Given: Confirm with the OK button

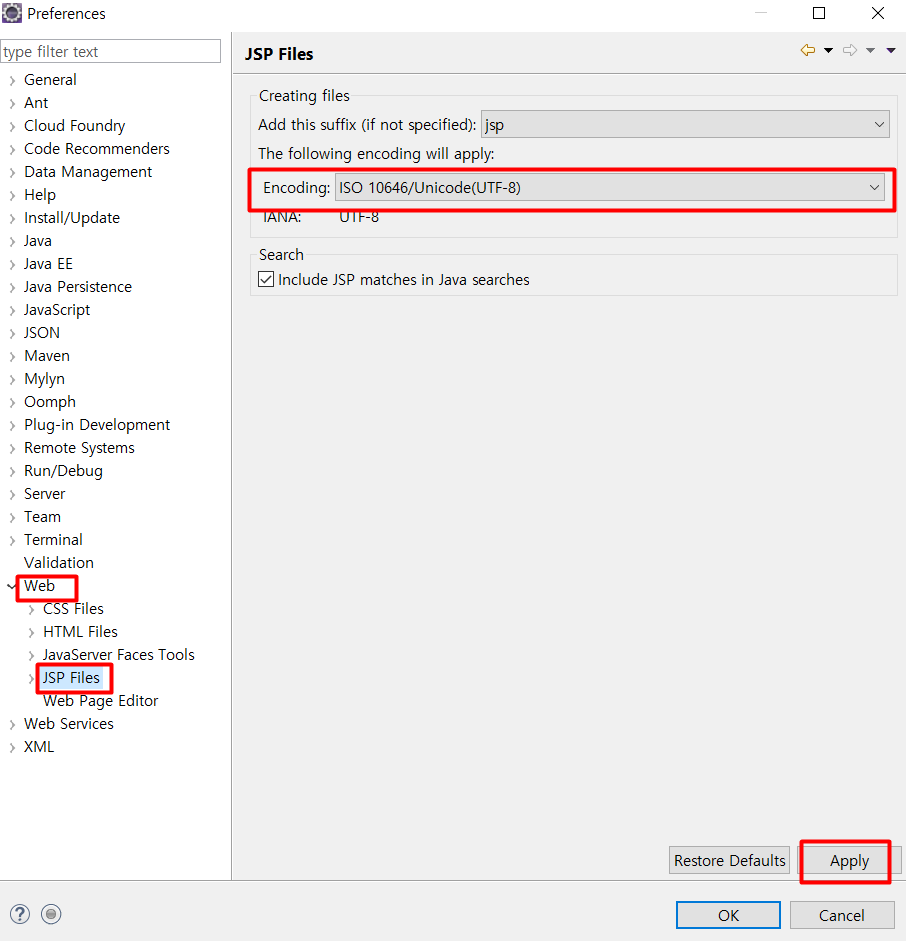Looking at the screenshot, I should 728,915.
